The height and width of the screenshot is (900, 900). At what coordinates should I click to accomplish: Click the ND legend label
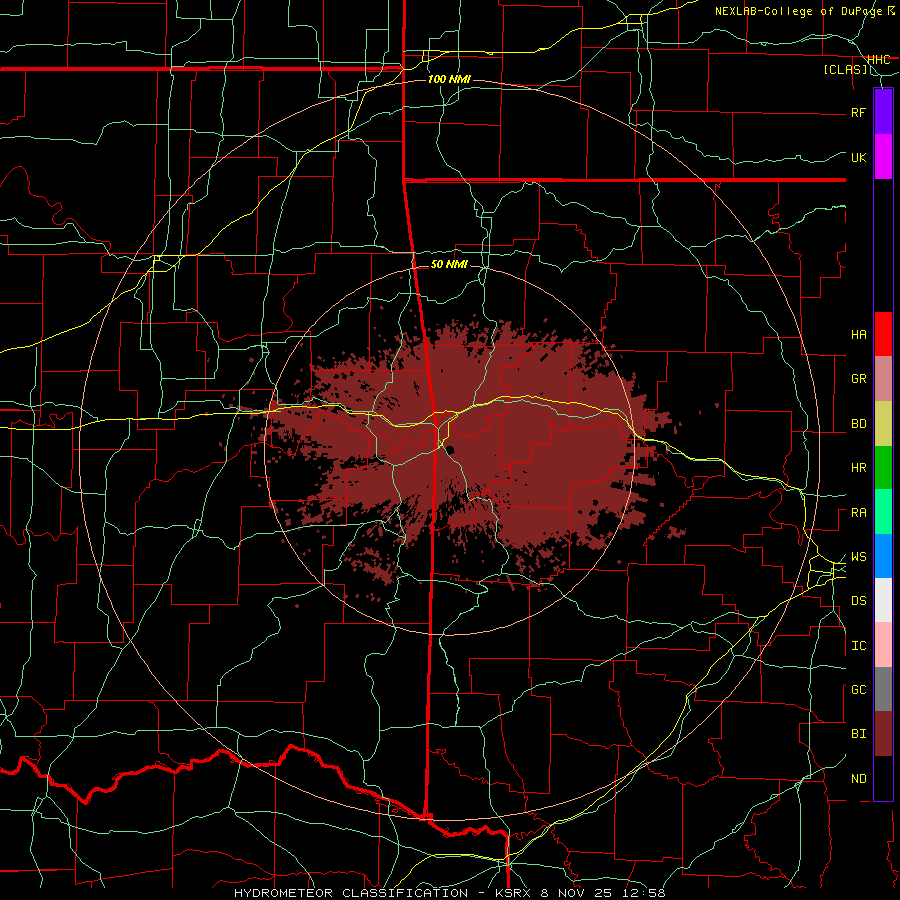(x=858, y=779)
